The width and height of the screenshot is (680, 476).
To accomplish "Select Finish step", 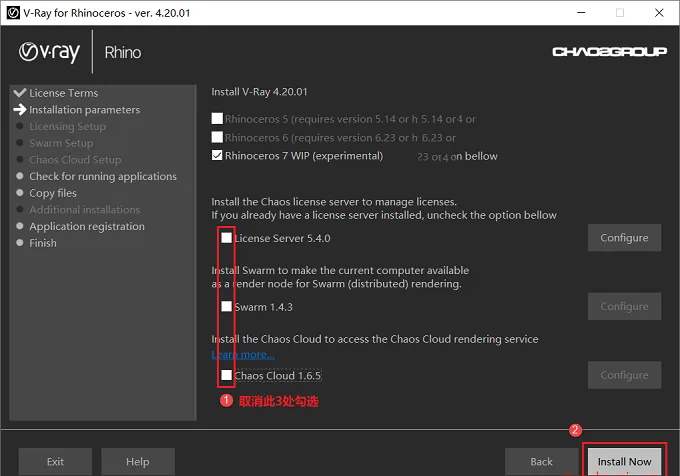I will 42,243.
